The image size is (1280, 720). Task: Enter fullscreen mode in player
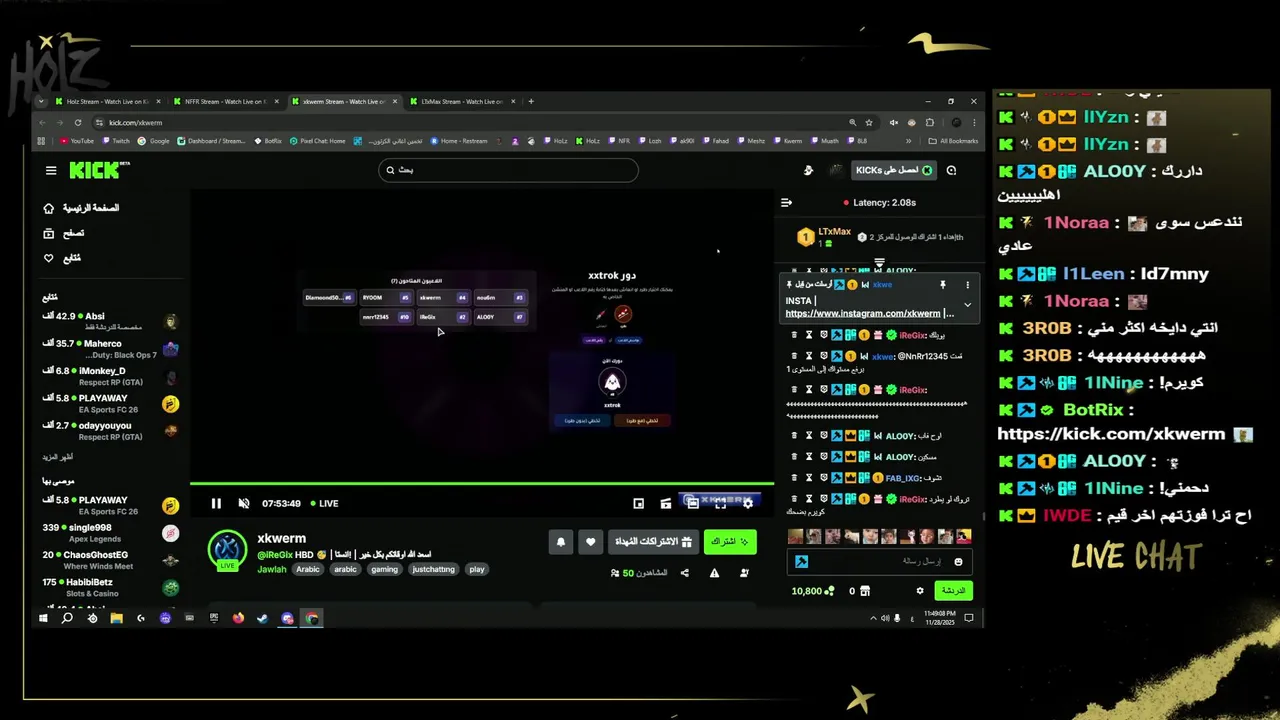(x=720, y=503)
